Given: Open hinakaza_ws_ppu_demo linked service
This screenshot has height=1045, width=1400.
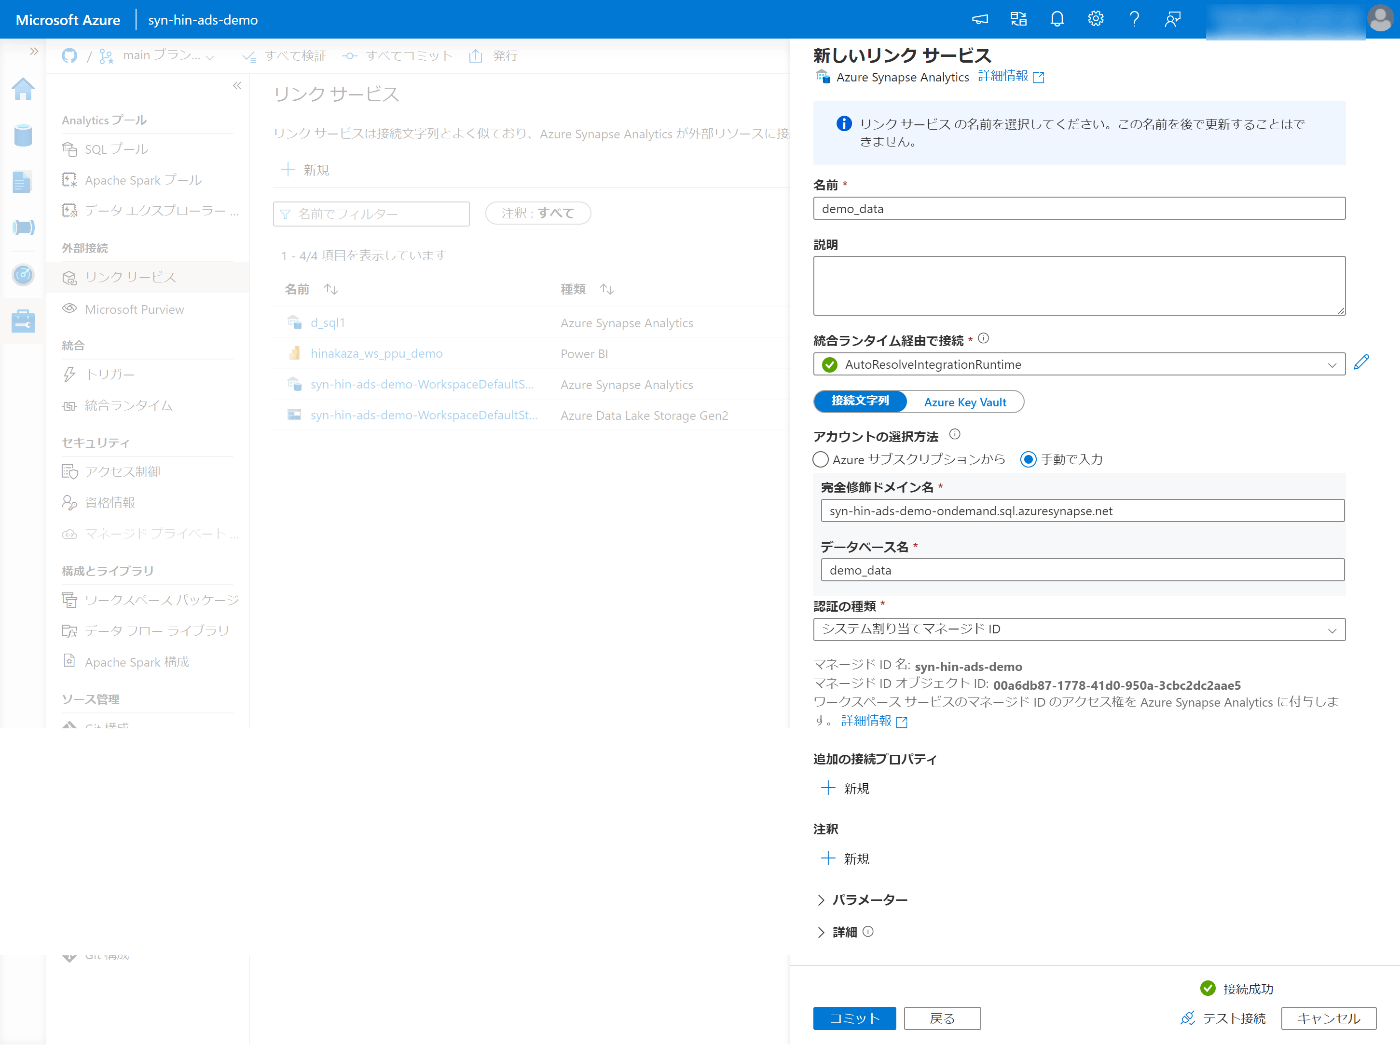Looking at the screenshot, I should point(376,354).
